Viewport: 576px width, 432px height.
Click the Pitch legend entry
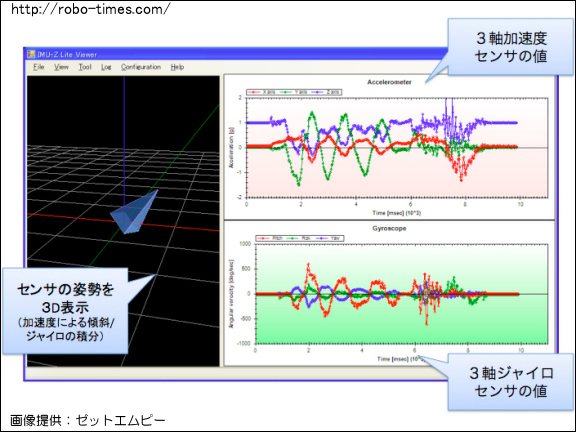(270, 238)
